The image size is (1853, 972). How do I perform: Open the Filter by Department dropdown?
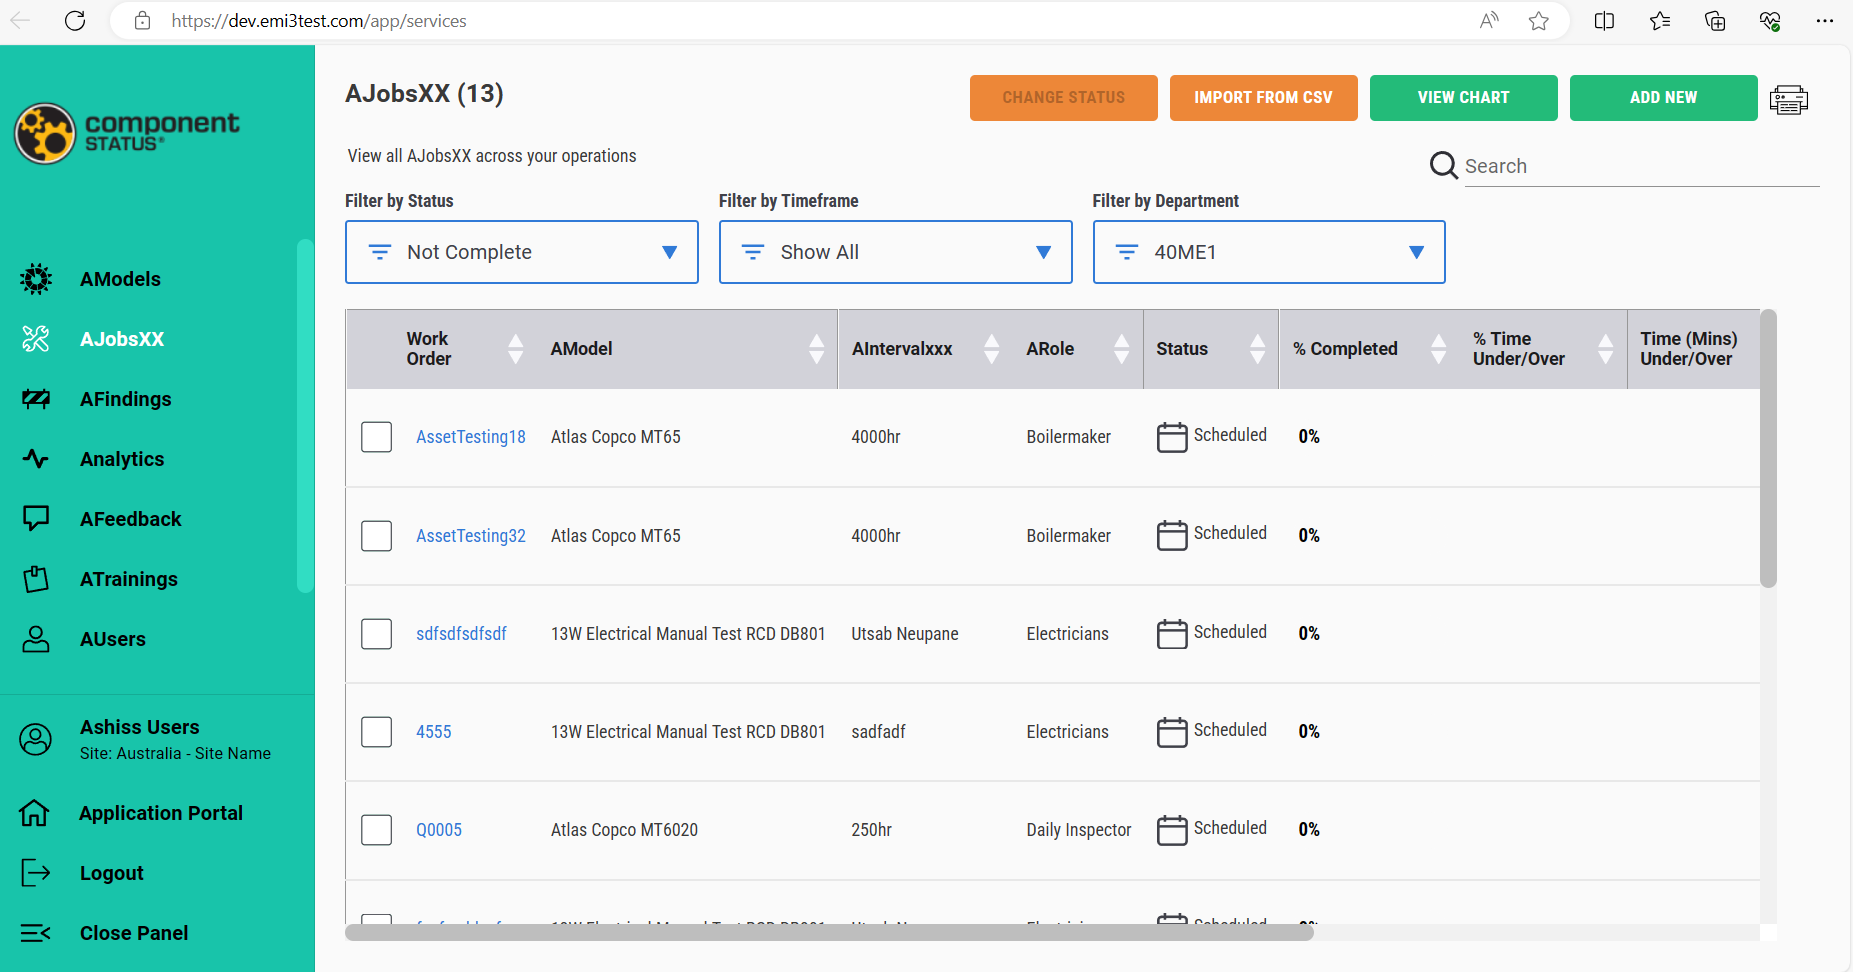click(1268, 252)
